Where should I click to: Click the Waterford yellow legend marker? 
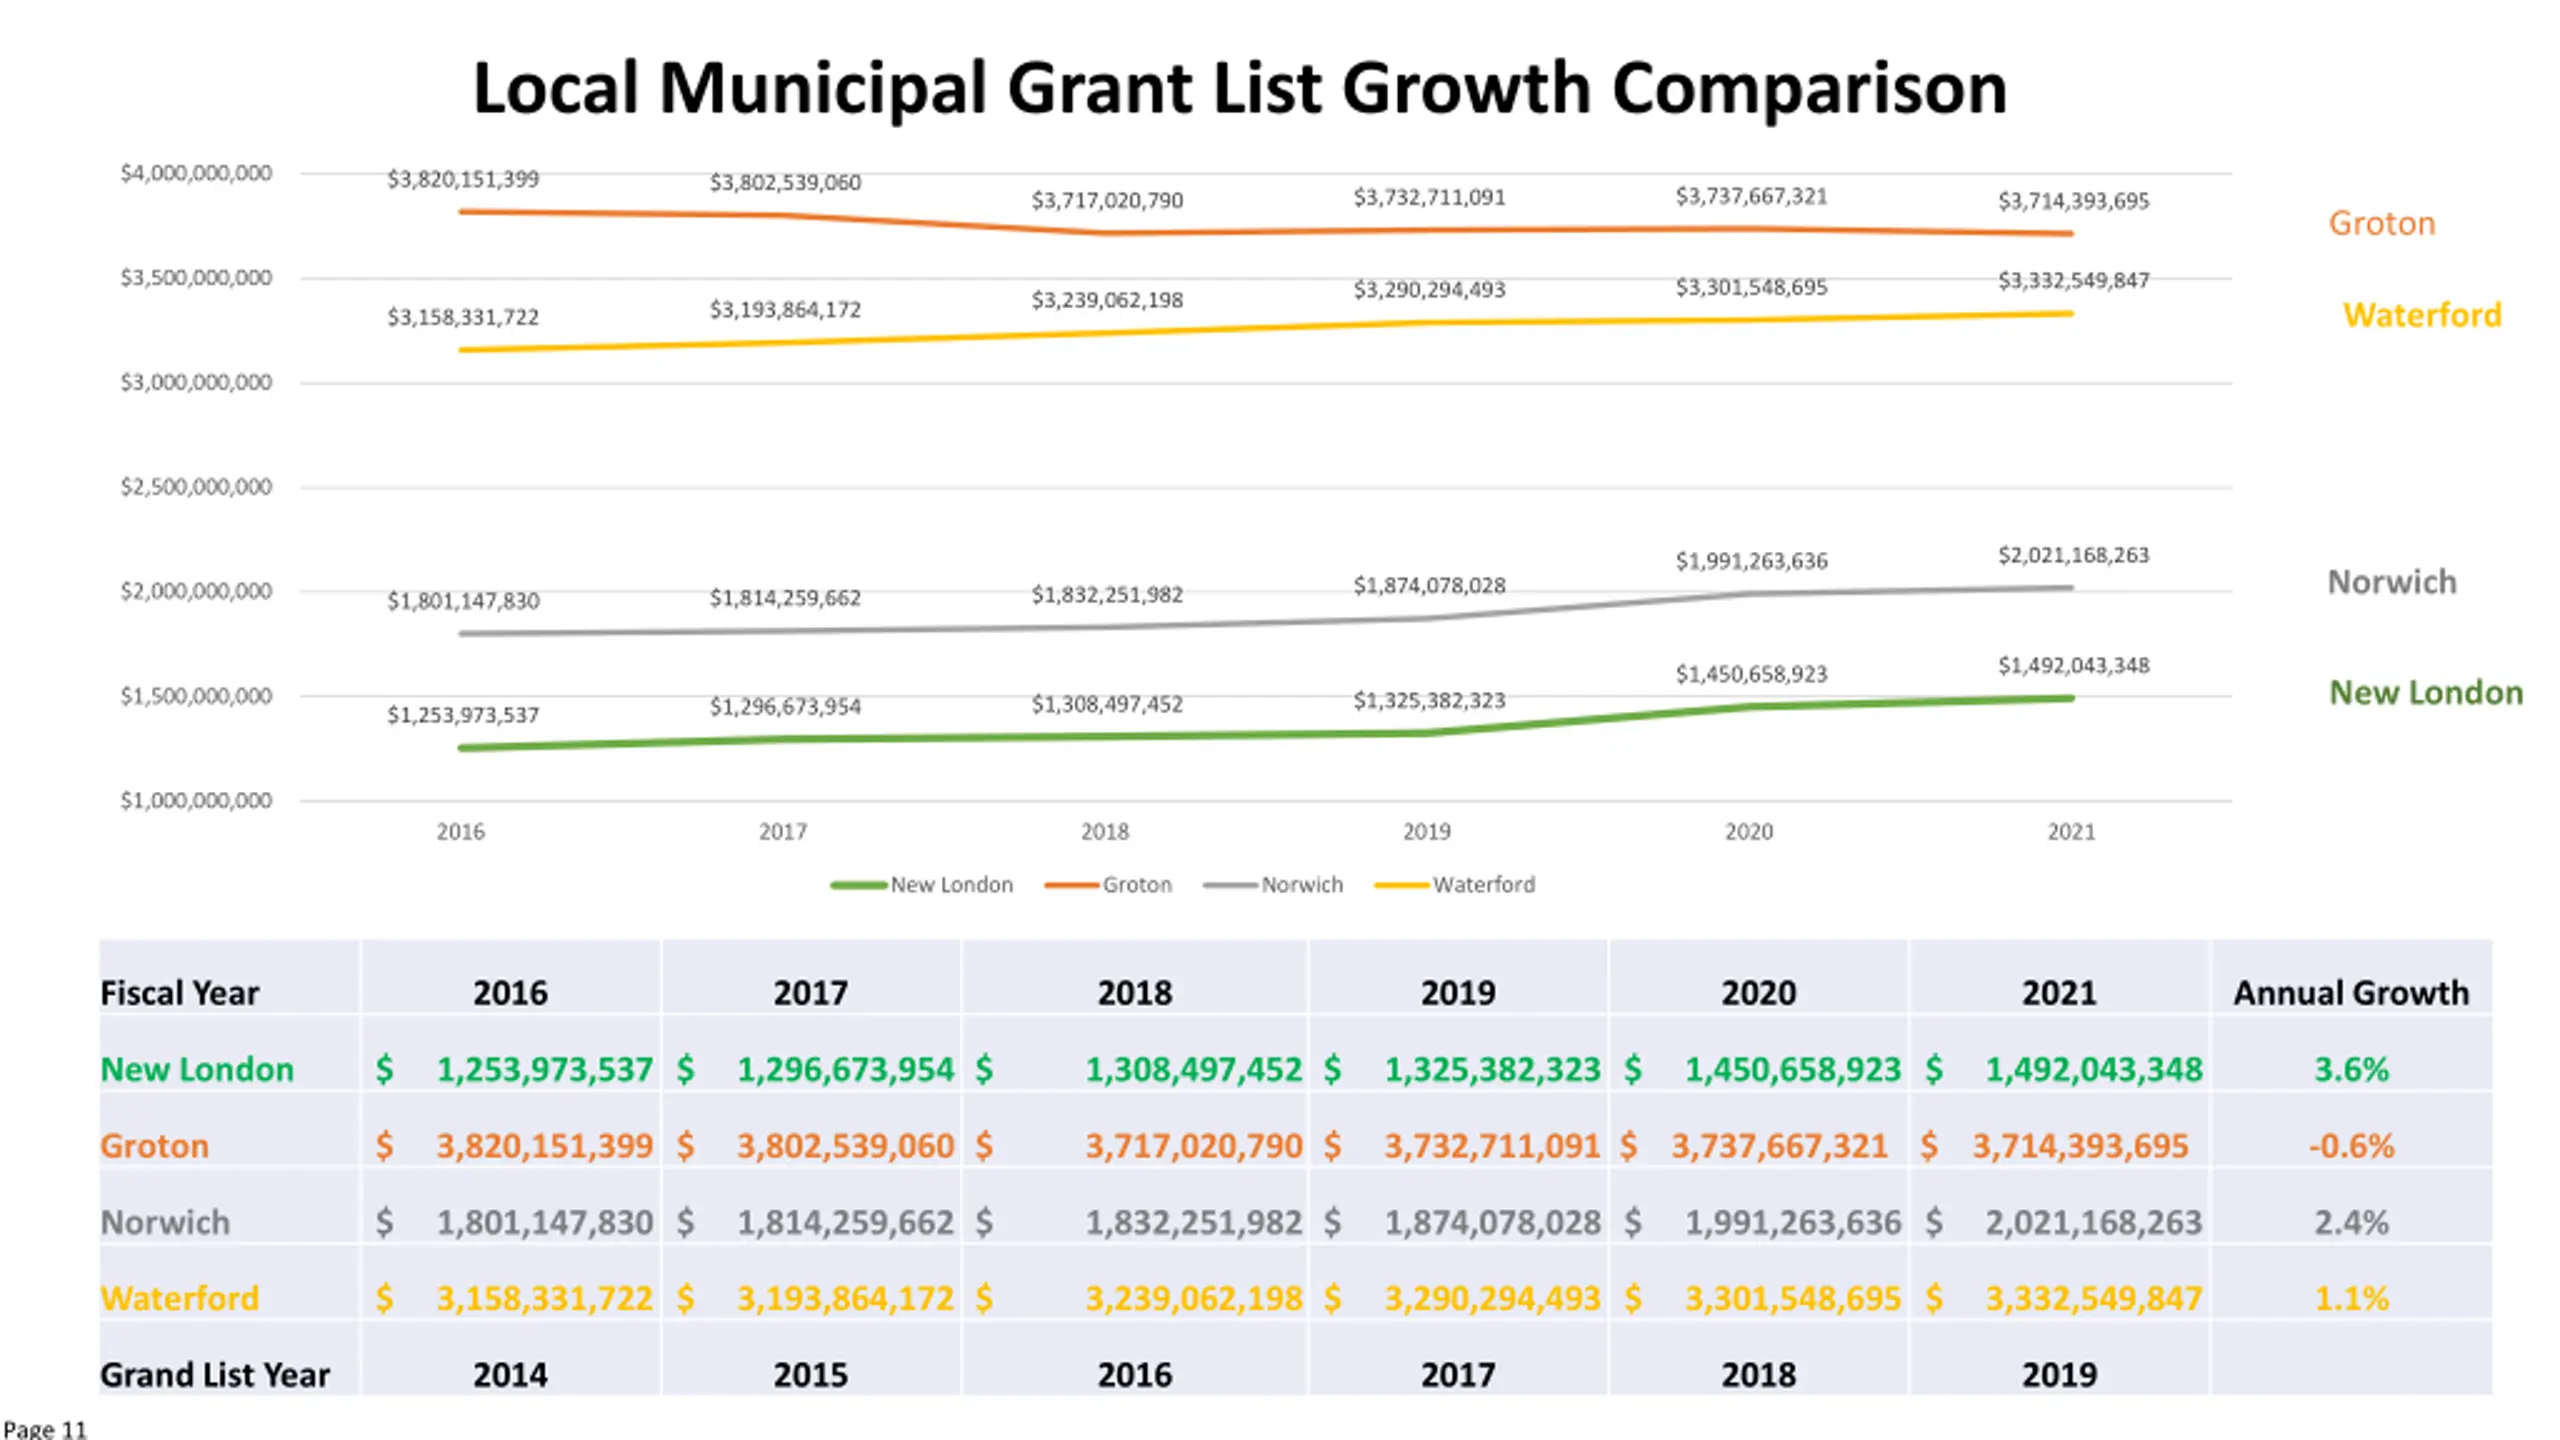1402,885
